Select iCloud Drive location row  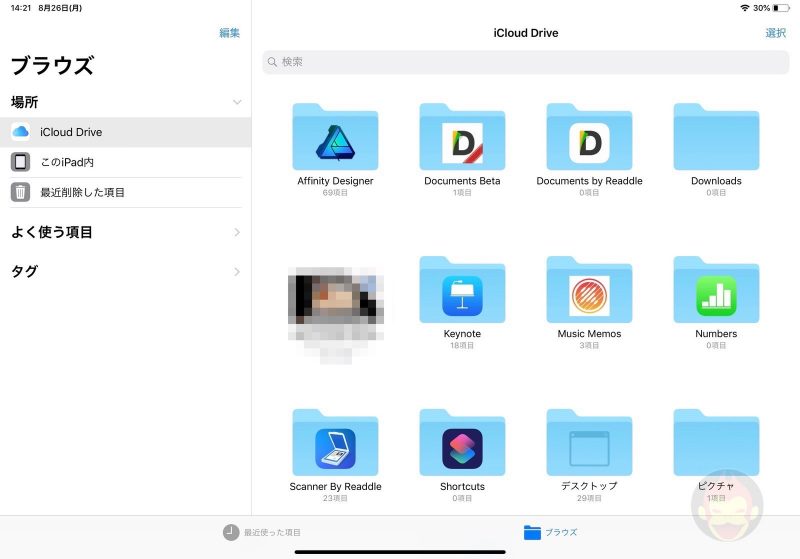tap(126, 132)
